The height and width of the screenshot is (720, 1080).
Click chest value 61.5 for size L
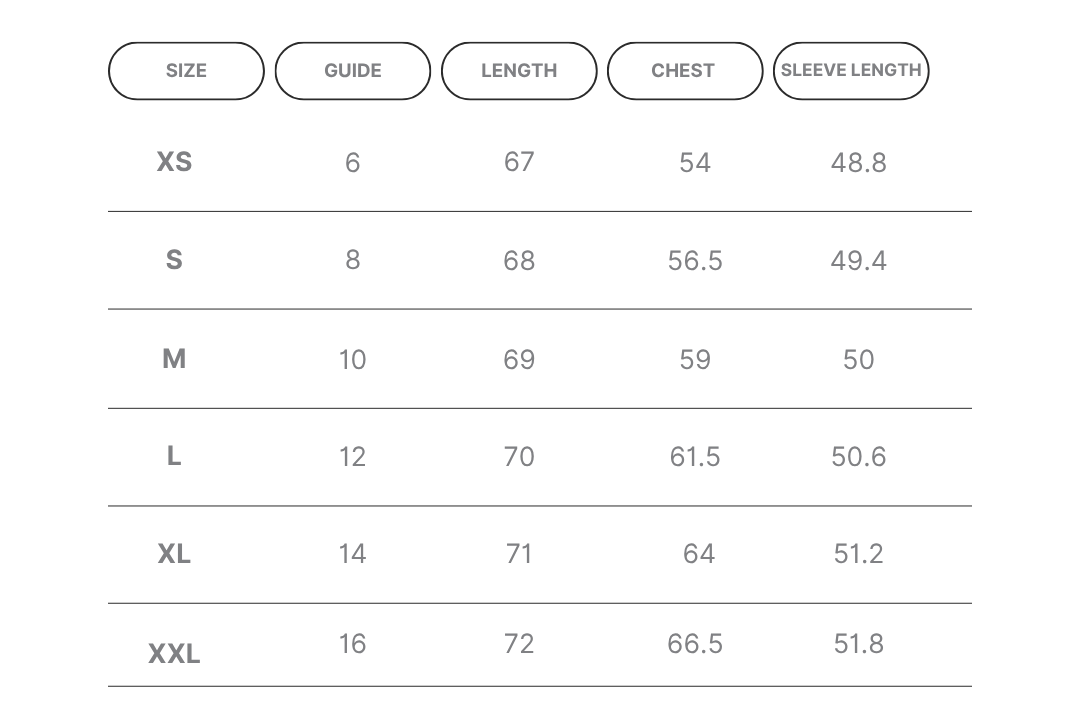click(x=695, y=457)
